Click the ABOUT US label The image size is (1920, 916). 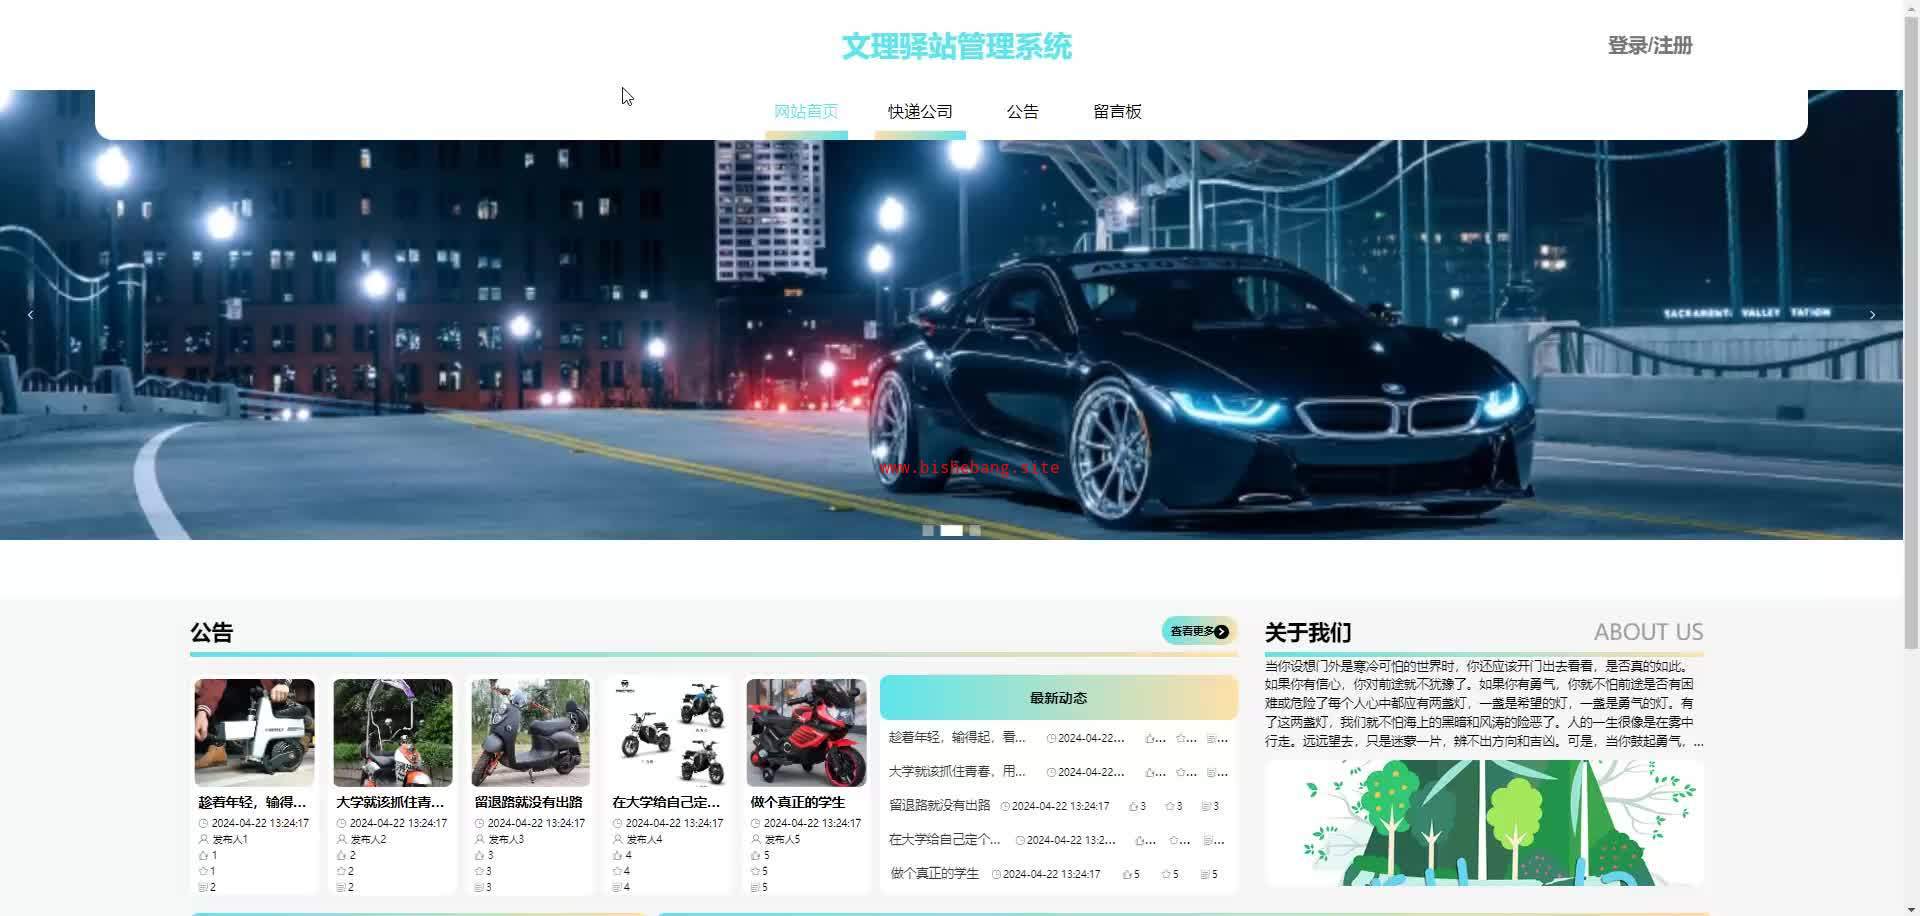click(1648, 632)
